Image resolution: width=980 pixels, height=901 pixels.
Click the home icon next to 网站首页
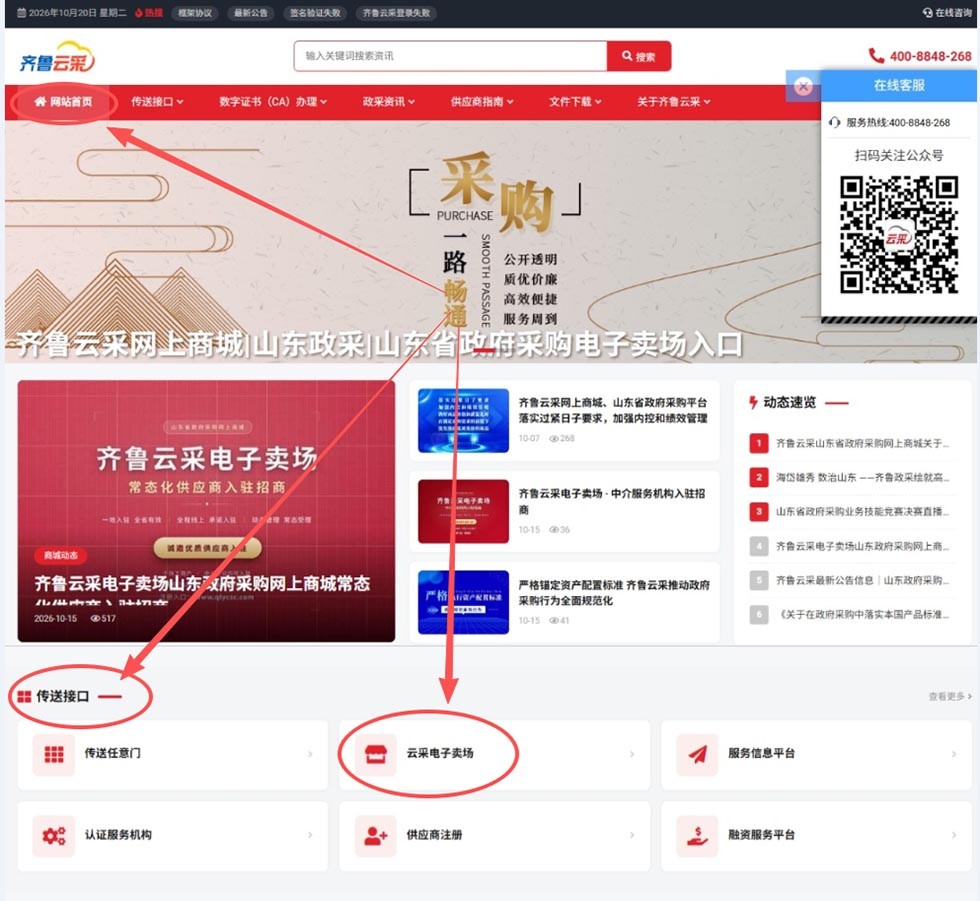pos(40,102)
